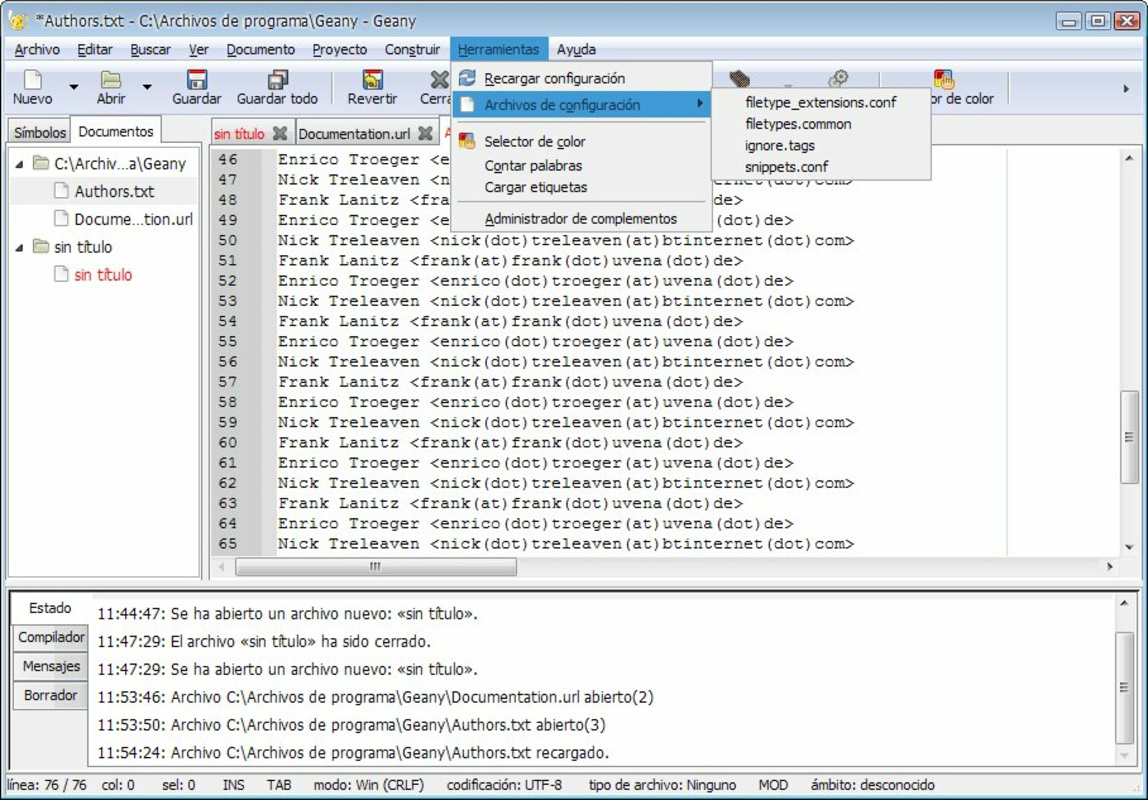
Task: Open the Buscar menu
Action: (x=150, y=50)
